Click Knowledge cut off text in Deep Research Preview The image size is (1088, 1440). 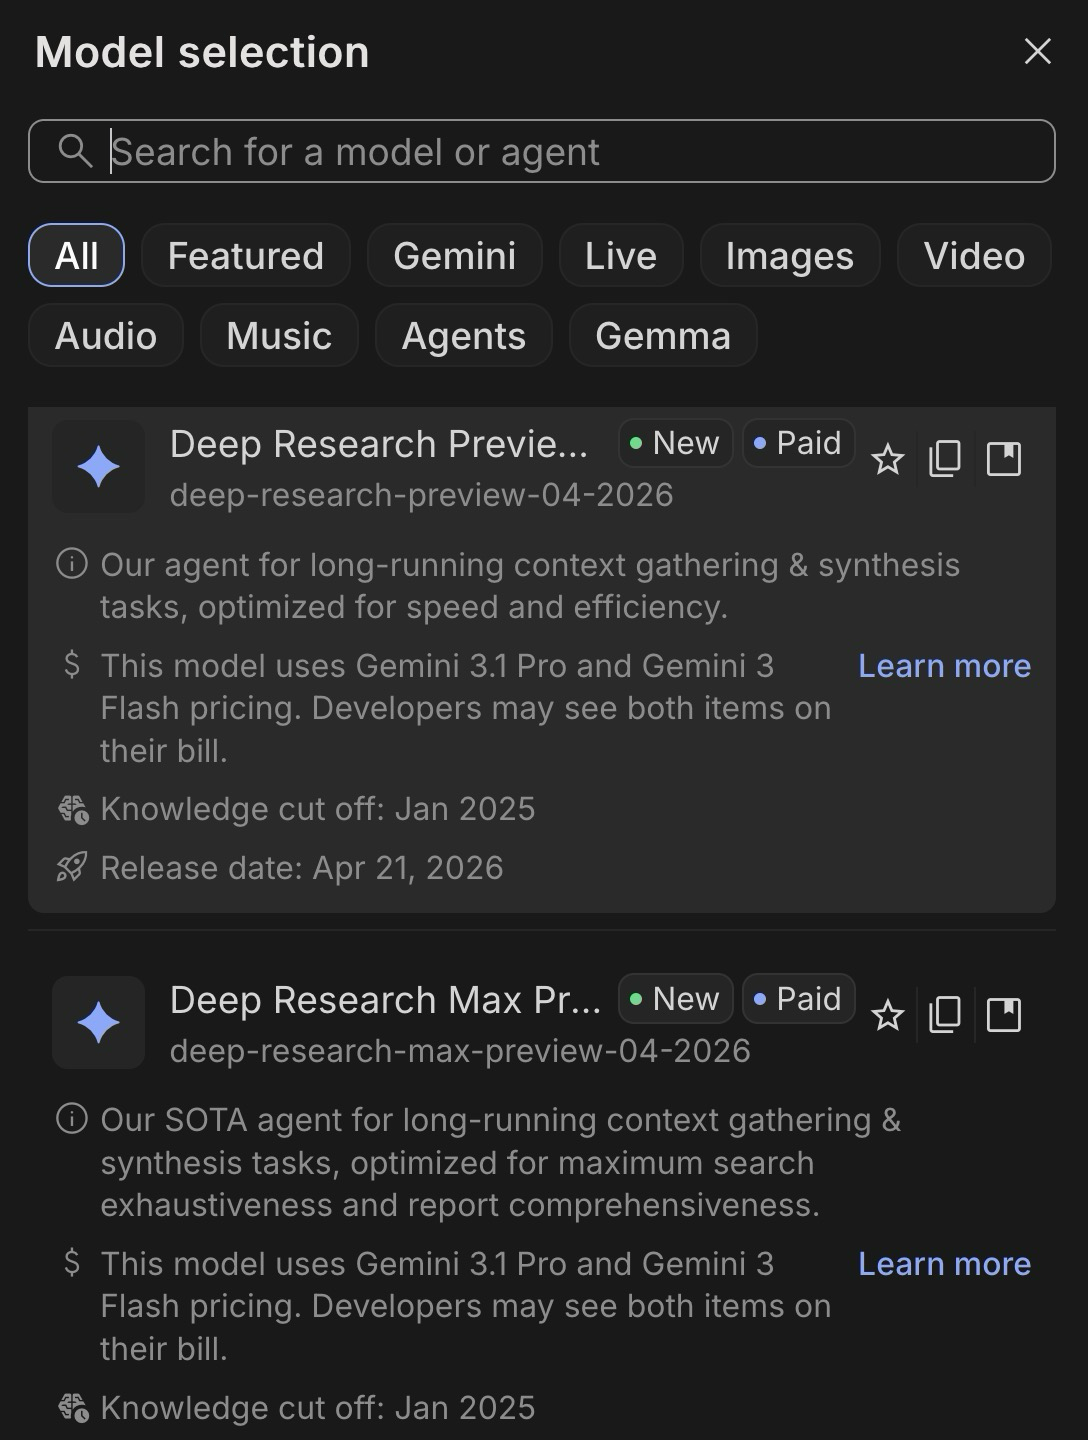tap(318, 809)
